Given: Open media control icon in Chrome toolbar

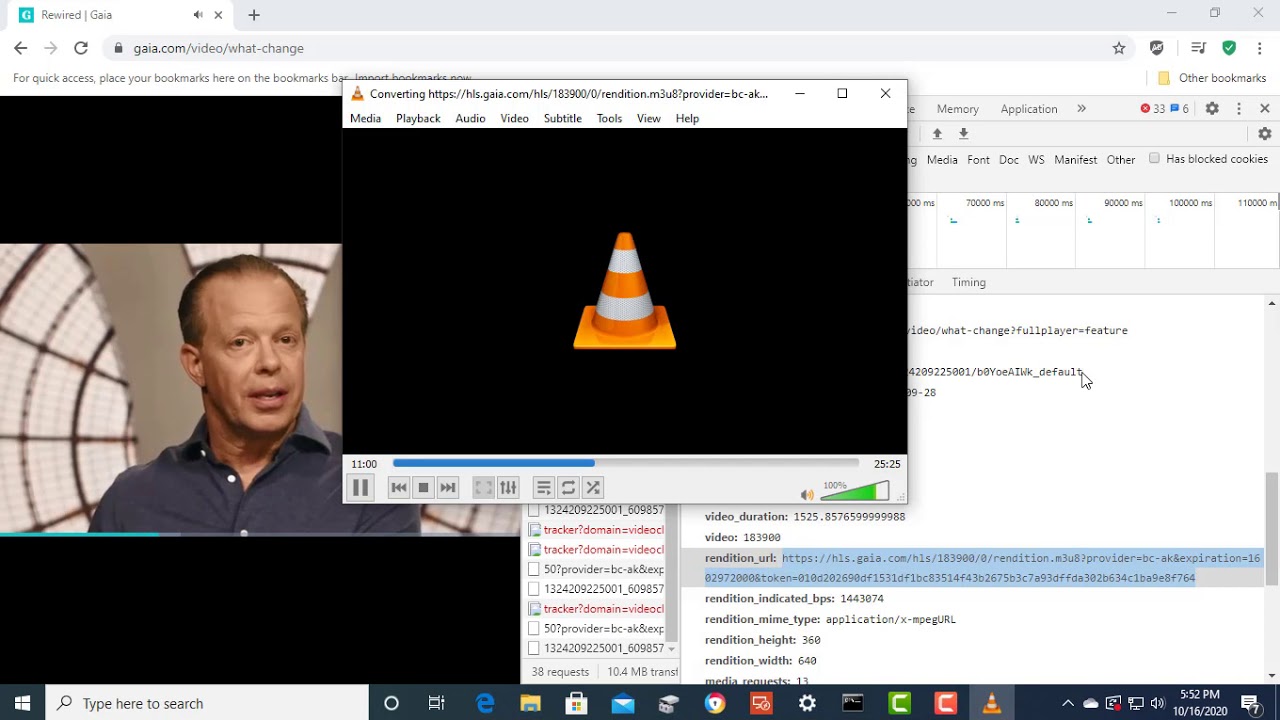Looking at the screenshot, I should pyautogui.click(x=1198, y=48).
